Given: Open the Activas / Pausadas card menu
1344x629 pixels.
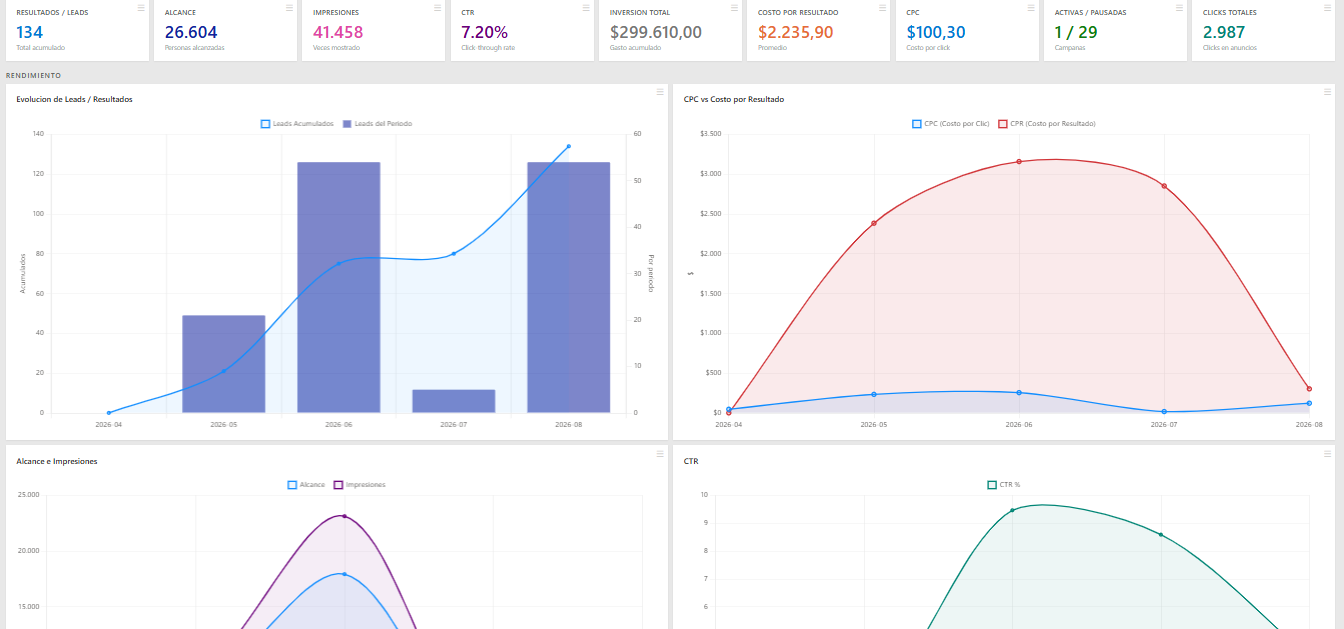Looking at the screenshot, I should [1178, 7].
